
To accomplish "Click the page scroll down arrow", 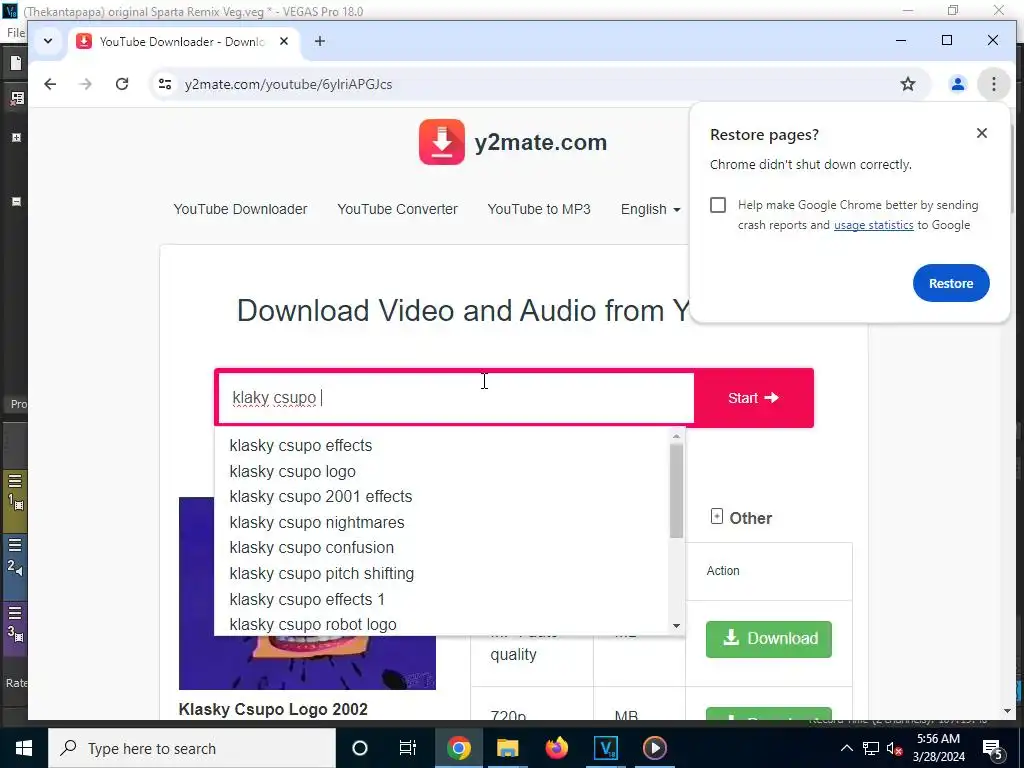I will pyautogui.click(x=1006, y=711).
